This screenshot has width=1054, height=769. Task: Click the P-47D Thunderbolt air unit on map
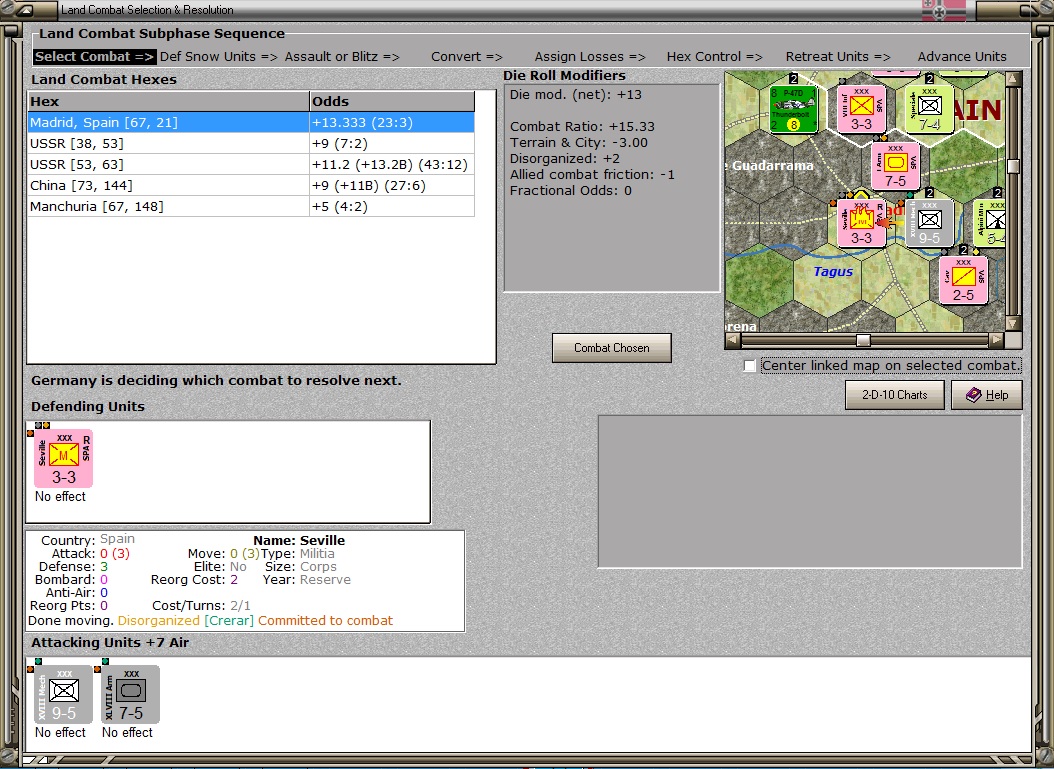coord(793,109)
